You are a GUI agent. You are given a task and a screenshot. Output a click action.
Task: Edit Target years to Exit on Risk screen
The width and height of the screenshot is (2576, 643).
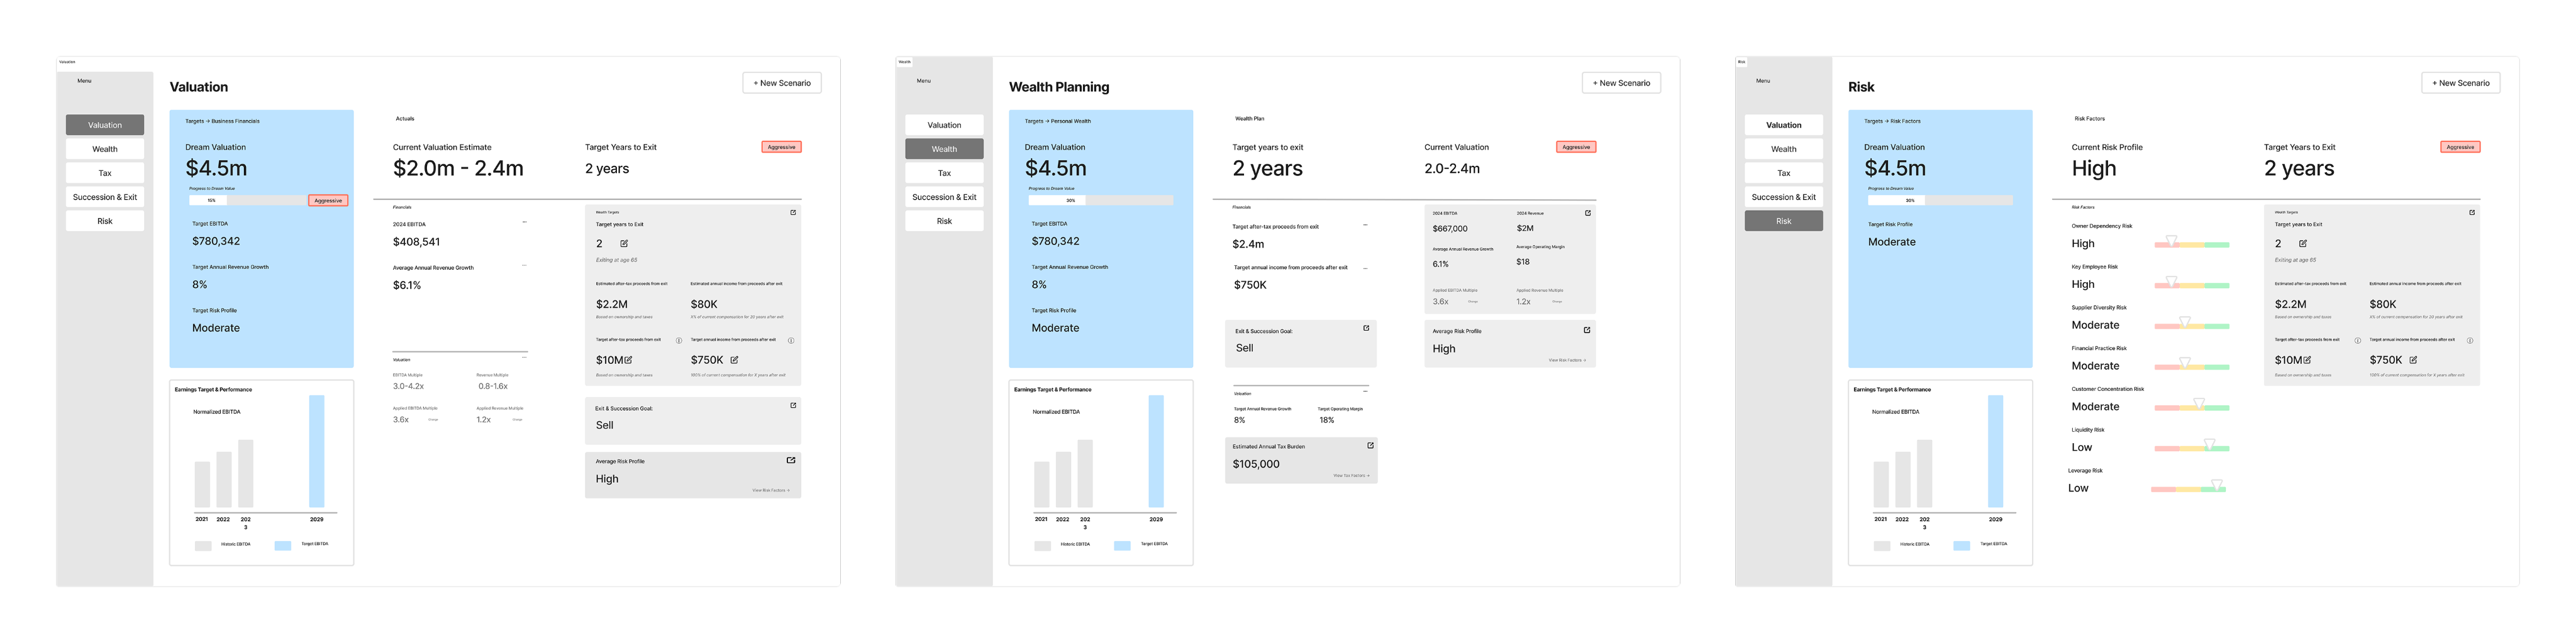(2303, 243)
